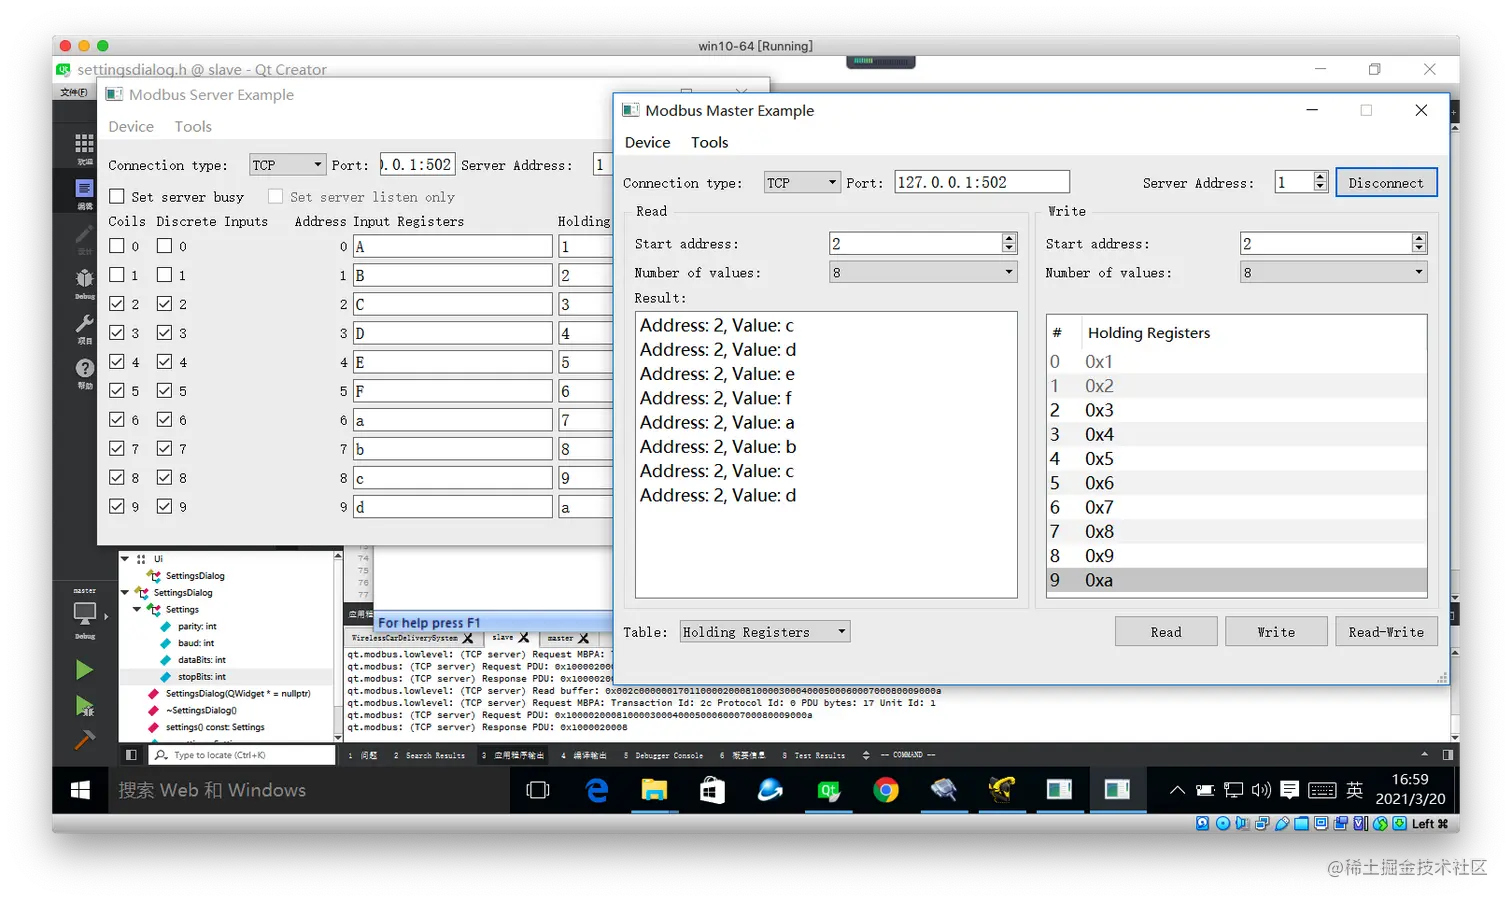Switch to Edit mode in Qt Creator sidebar
1512x902 pixels.
click(x=85, y=190)
